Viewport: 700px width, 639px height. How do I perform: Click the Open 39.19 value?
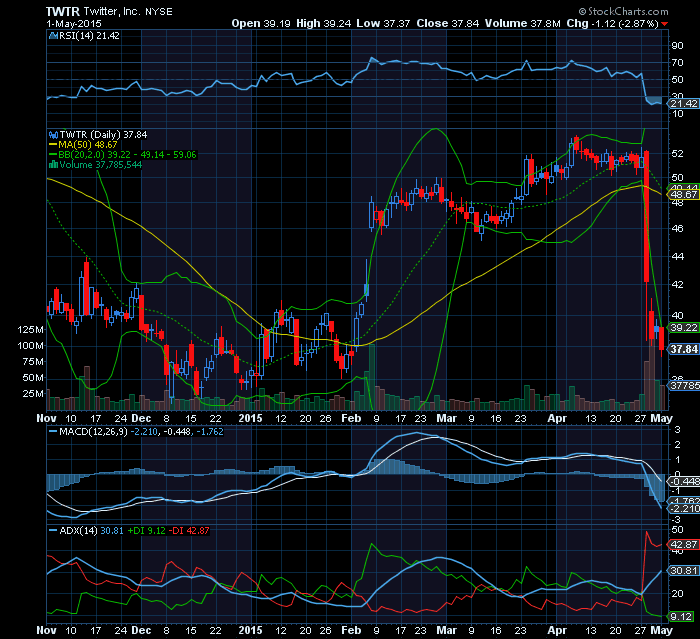[x=261, y=24]
